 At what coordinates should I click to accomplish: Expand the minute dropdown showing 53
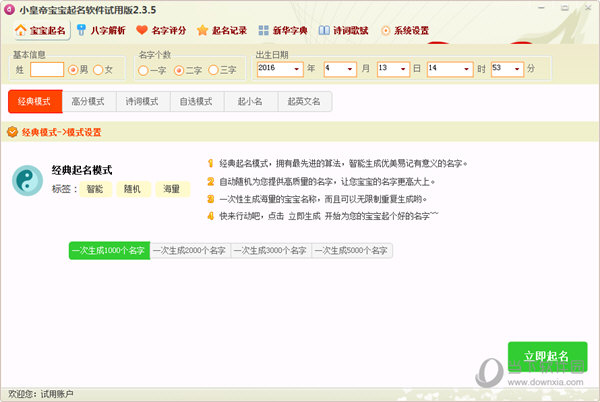click(517, 69)
